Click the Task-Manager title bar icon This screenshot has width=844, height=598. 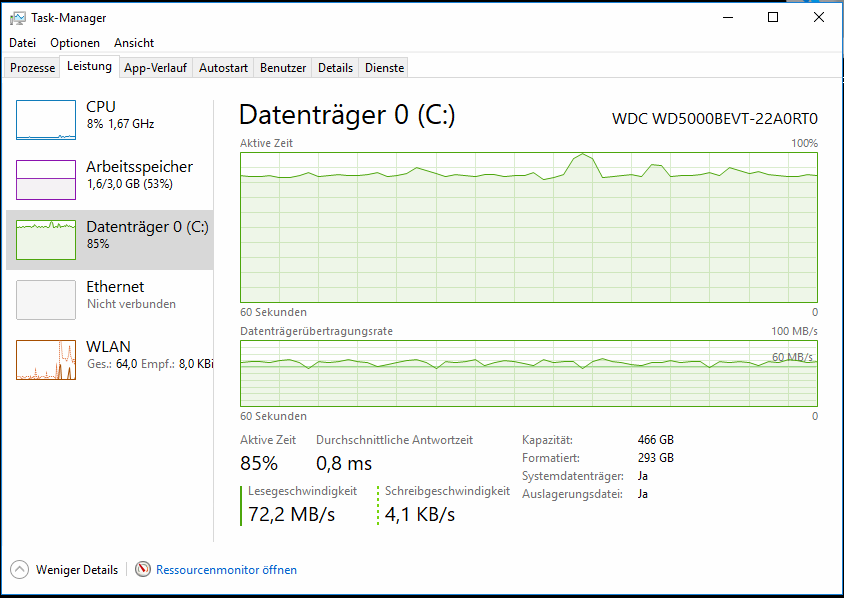click(18, 17)
